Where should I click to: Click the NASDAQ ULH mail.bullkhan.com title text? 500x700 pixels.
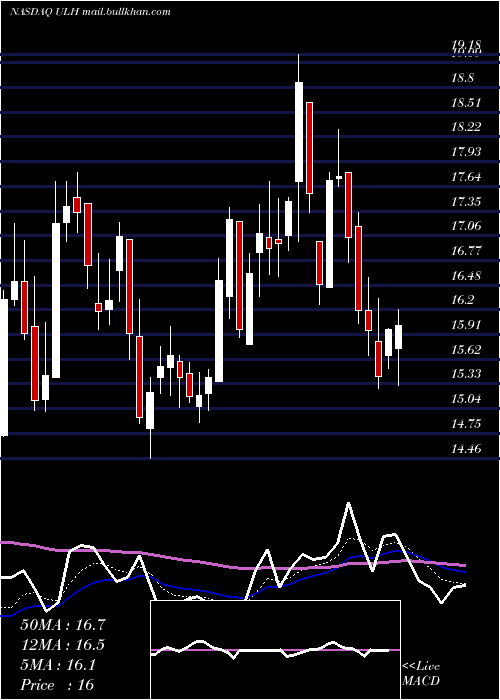pos(90,12)
